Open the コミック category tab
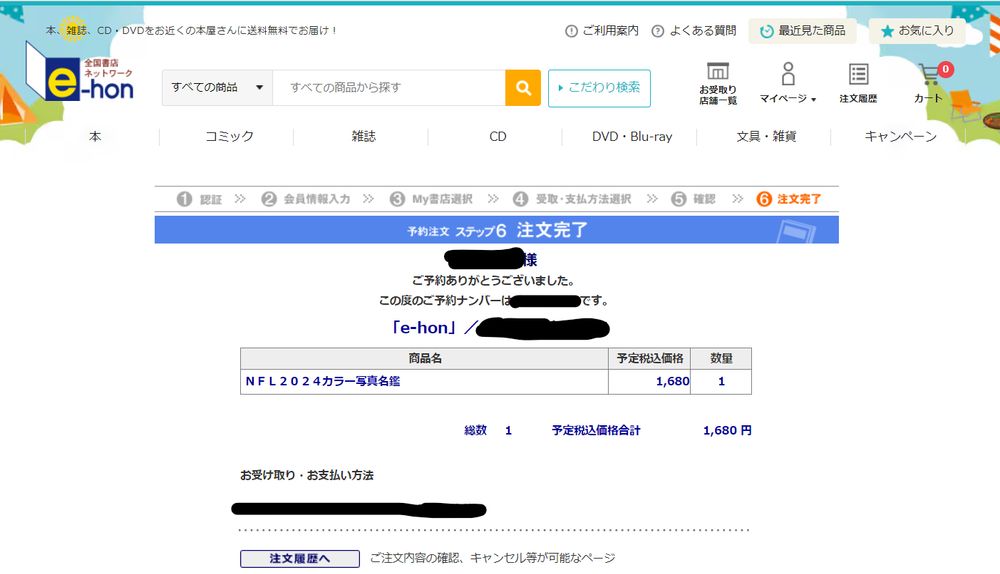1000x574 pixels. [229, 136]
